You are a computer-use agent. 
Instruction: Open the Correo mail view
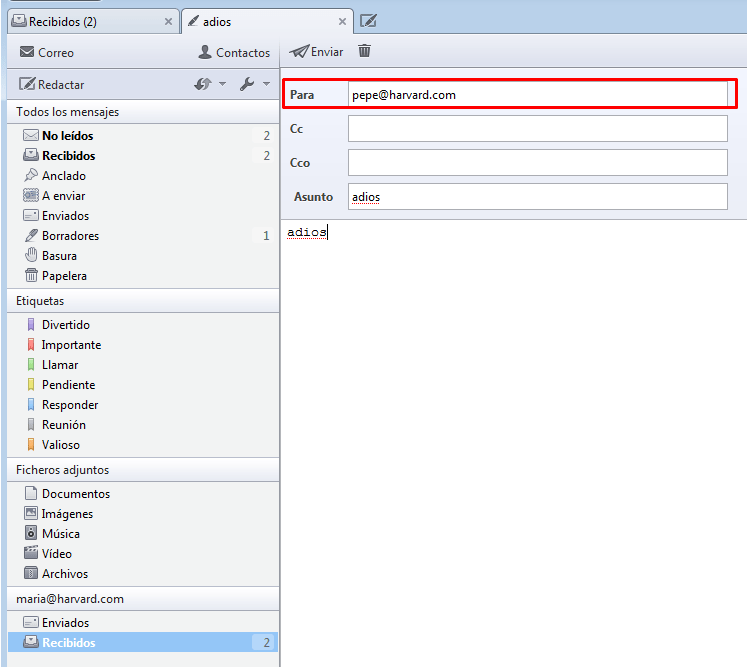pyautogui.click(x=46, y=52)
